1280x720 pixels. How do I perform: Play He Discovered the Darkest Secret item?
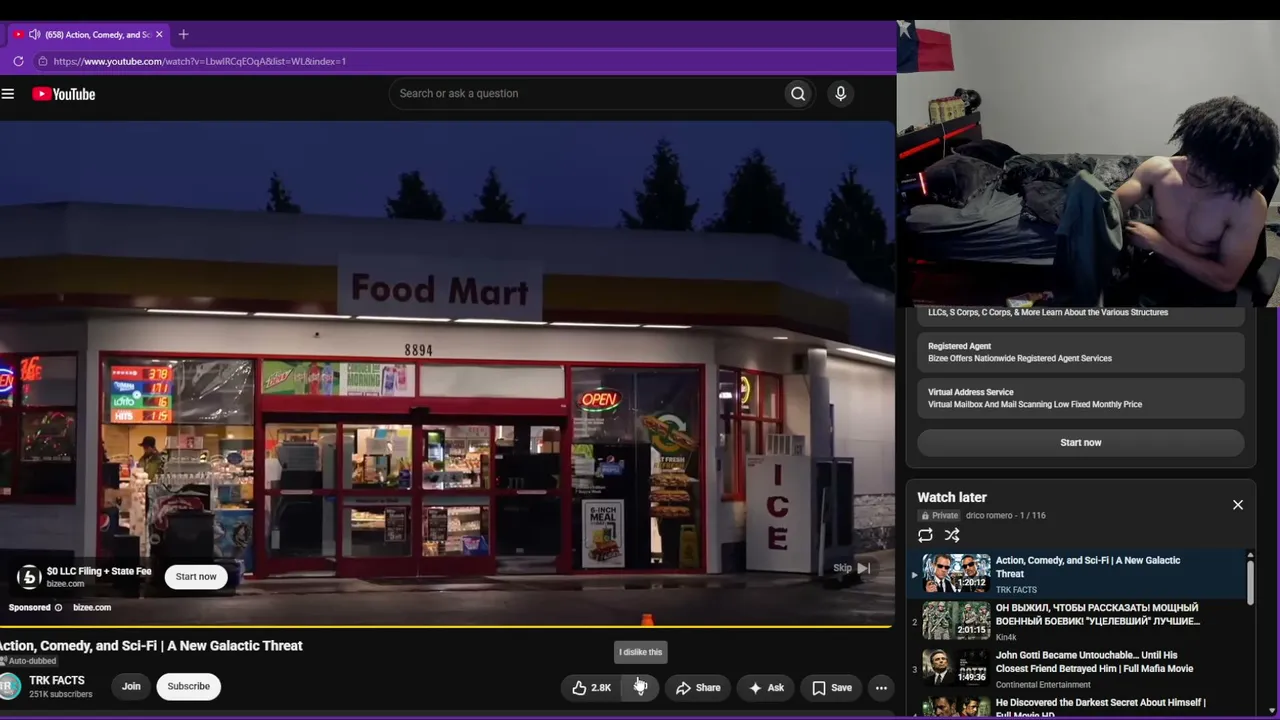click(1078, 705)
